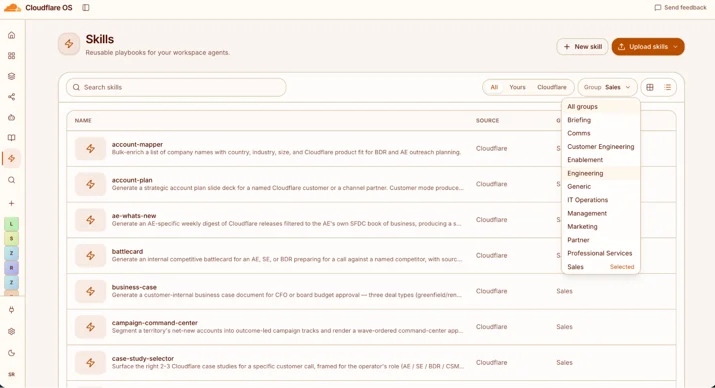Choose Partner group
The height and width of the screenshot is (388, 715).
pos(601,240)
